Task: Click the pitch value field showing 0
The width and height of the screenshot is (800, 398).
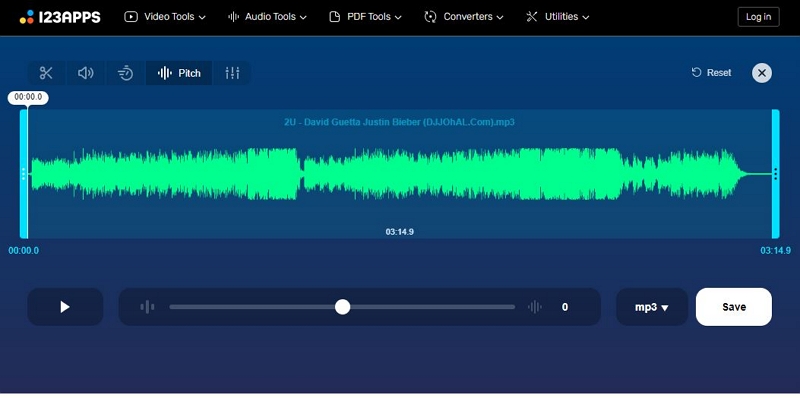Action: click(565, 307)
